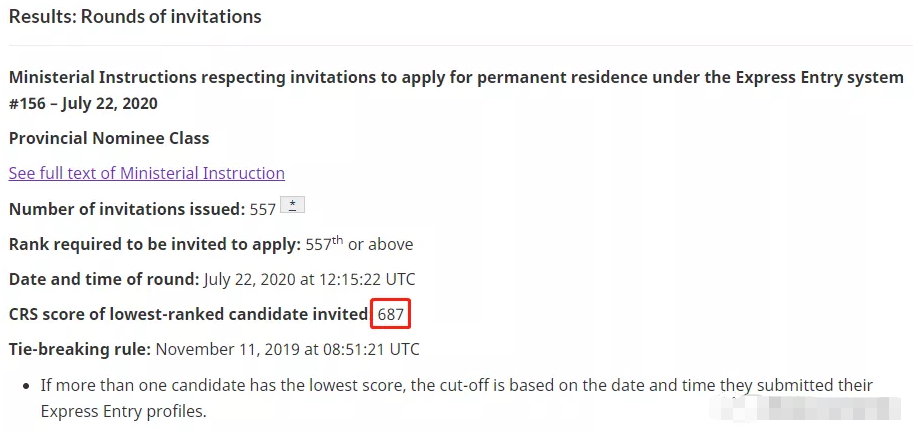This screenshot has height=431, width=913.
Task: Click the "Provincial Nominee Class" subheading
Action: point(109,138)
